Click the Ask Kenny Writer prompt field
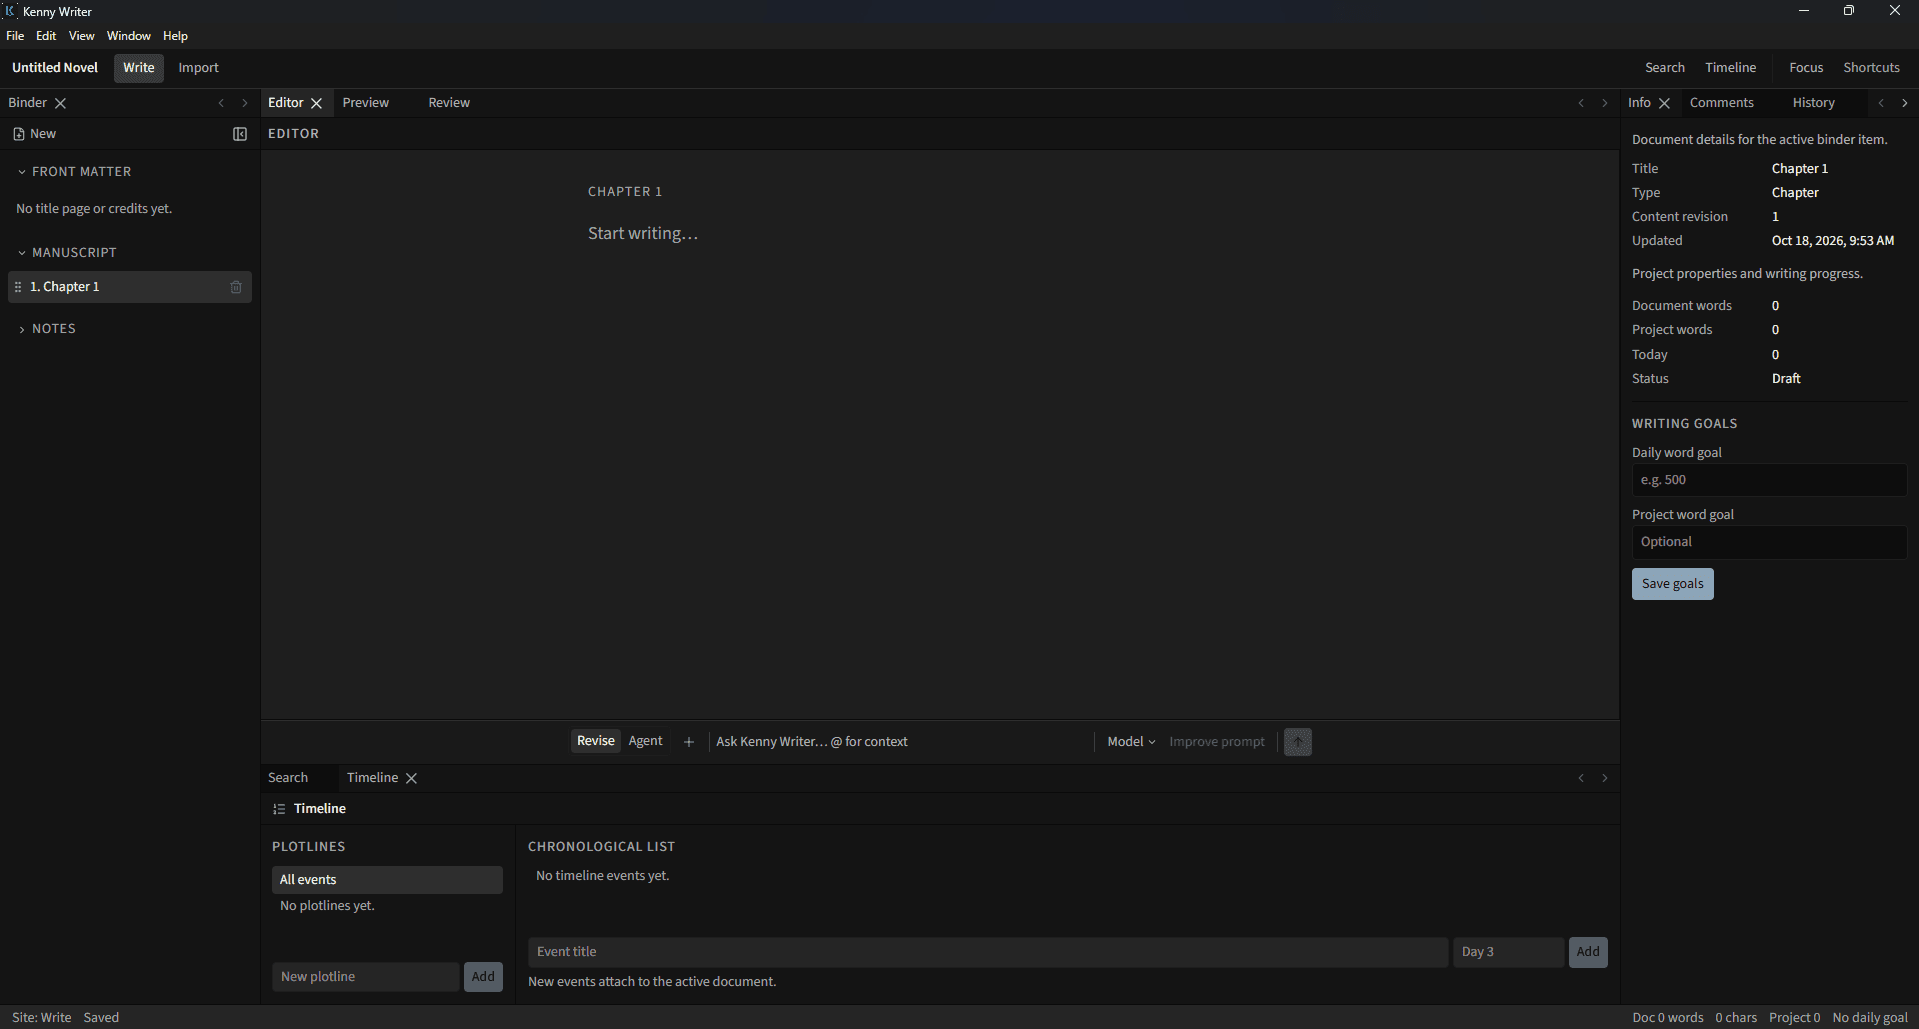Viewport: 1919px width, 1029px height. 900,742
